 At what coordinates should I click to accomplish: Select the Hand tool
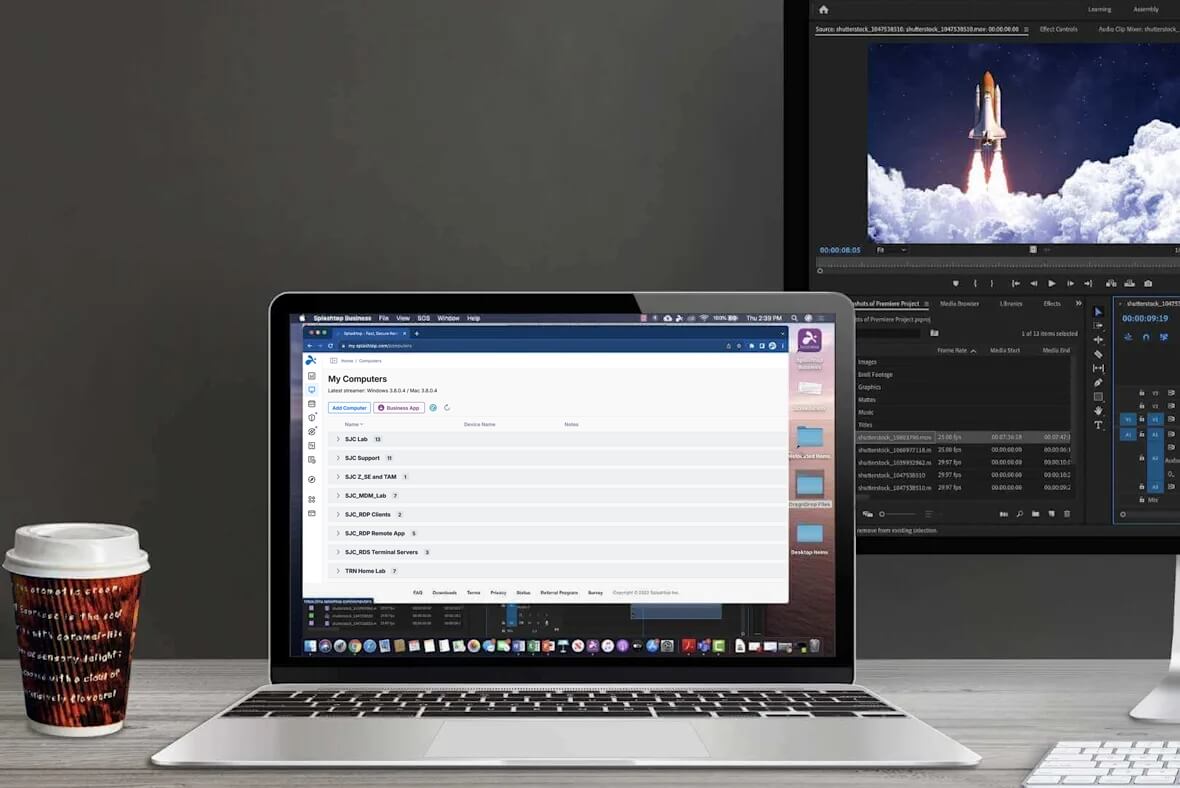[x=1098, y=411]
